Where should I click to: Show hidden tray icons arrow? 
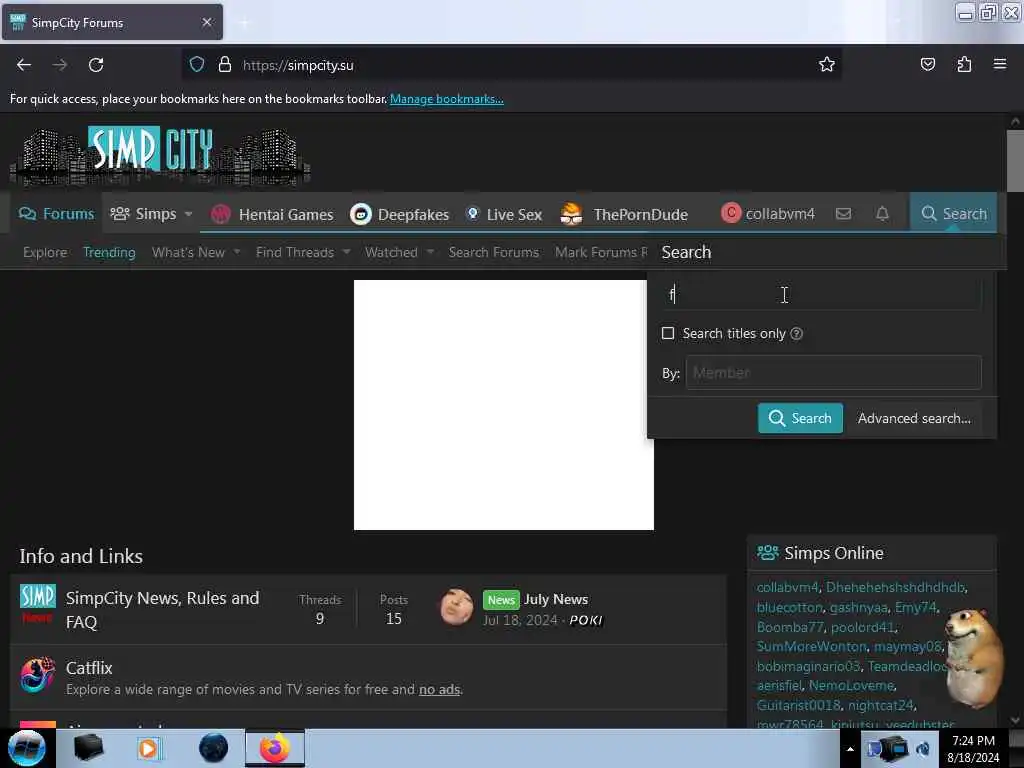850,749
